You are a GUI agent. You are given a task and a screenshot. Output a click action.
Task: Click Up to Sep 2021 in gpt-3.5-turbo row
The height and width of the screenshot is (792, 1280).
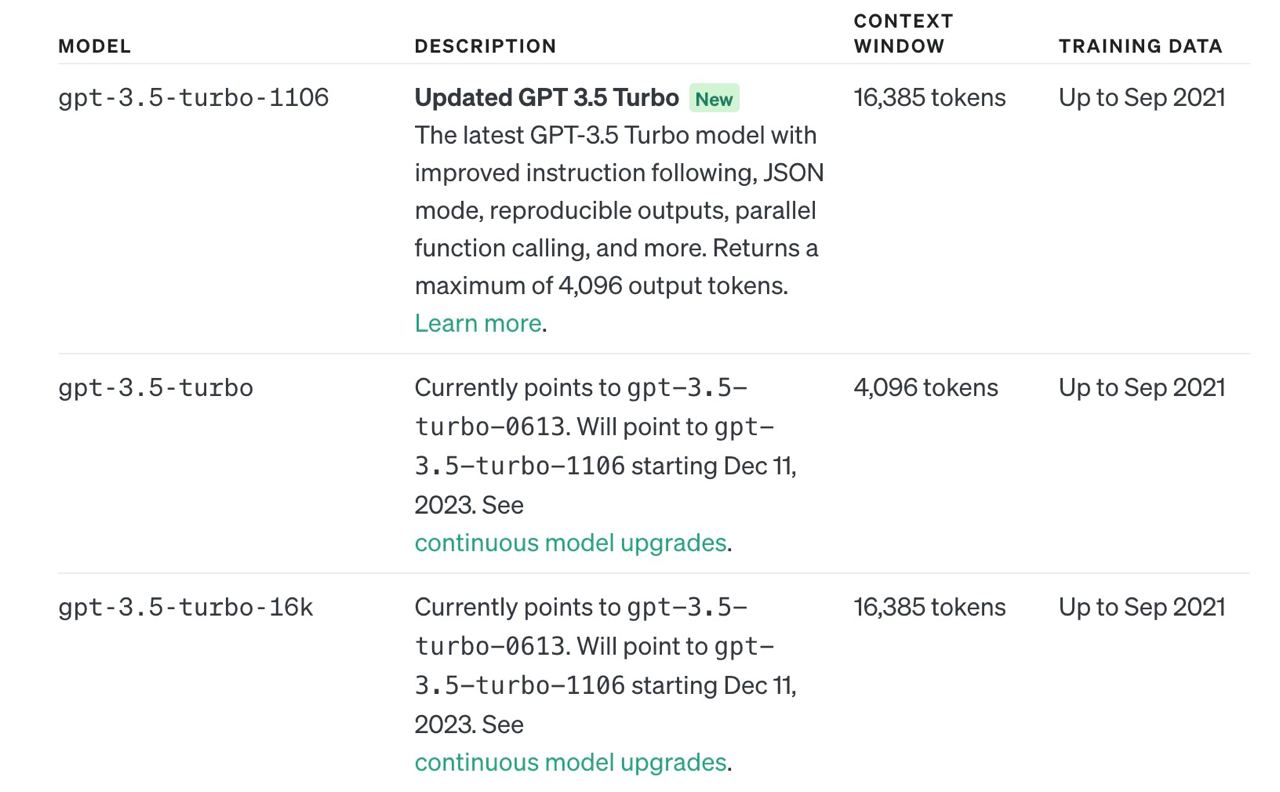point(1141,388)
